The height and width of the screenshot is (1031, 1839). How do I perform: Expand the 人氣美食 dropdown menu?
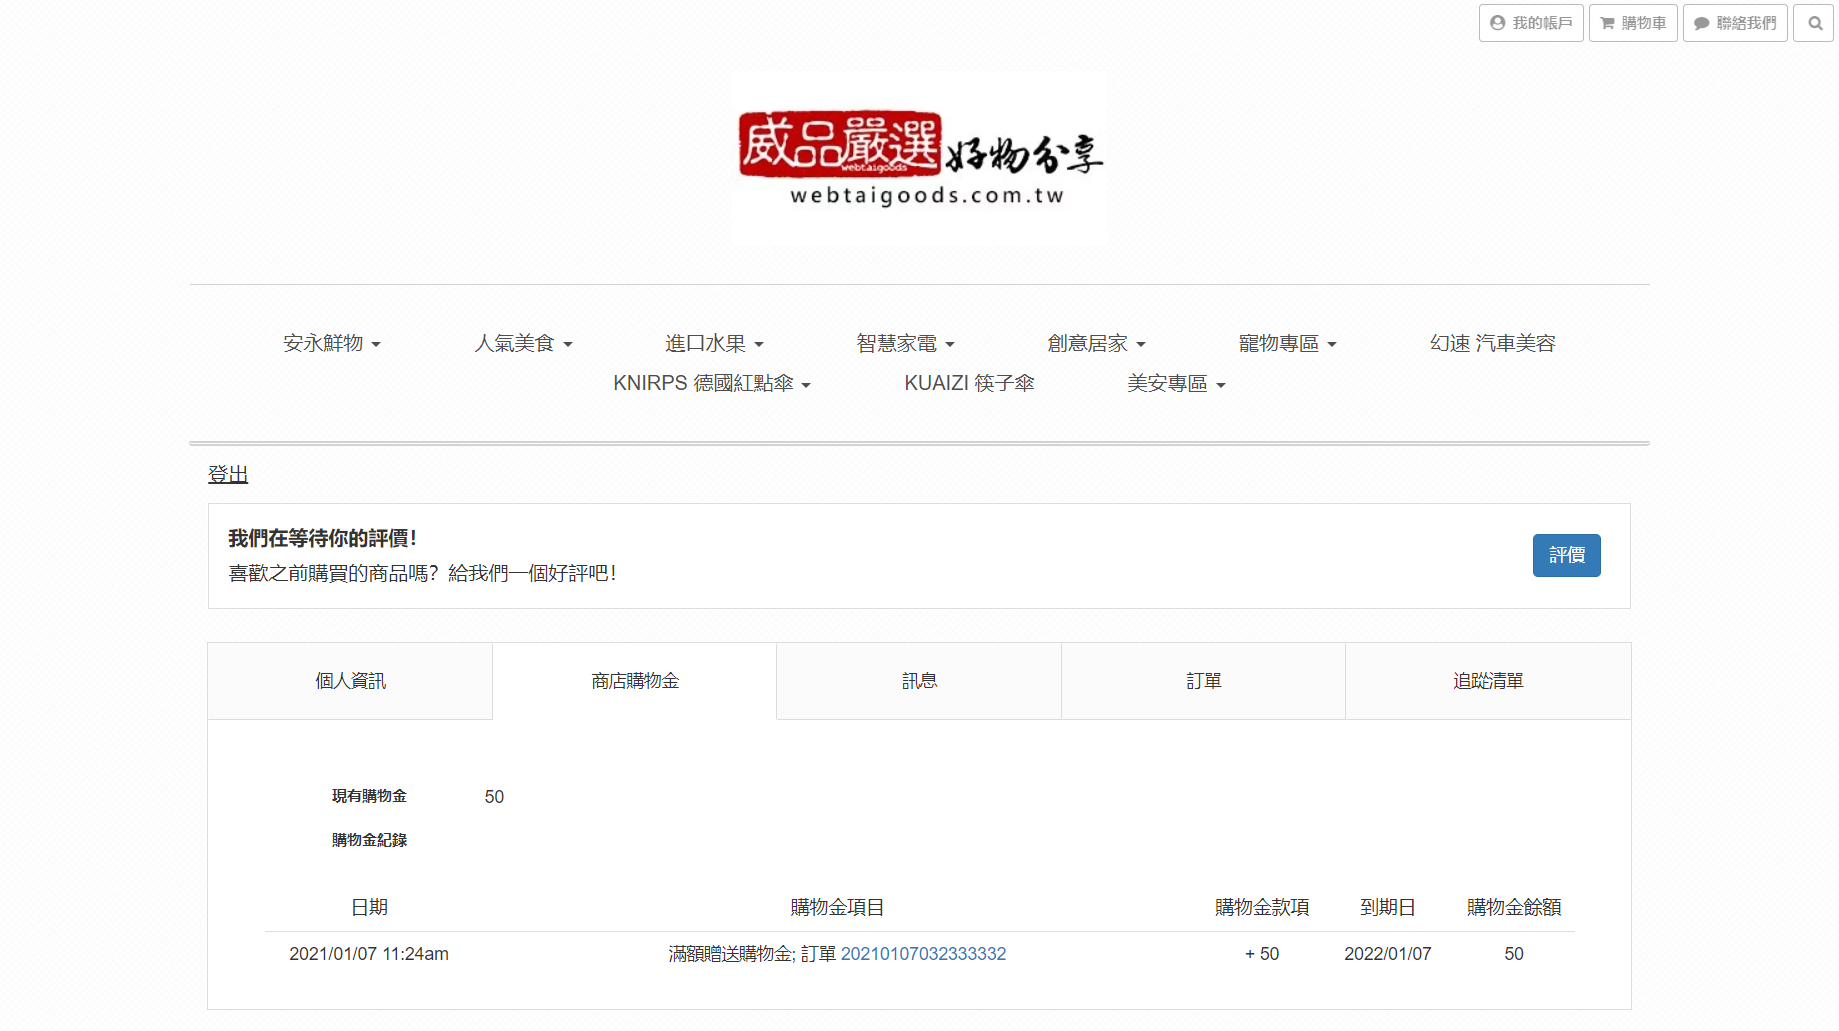(x=523, y=344)
